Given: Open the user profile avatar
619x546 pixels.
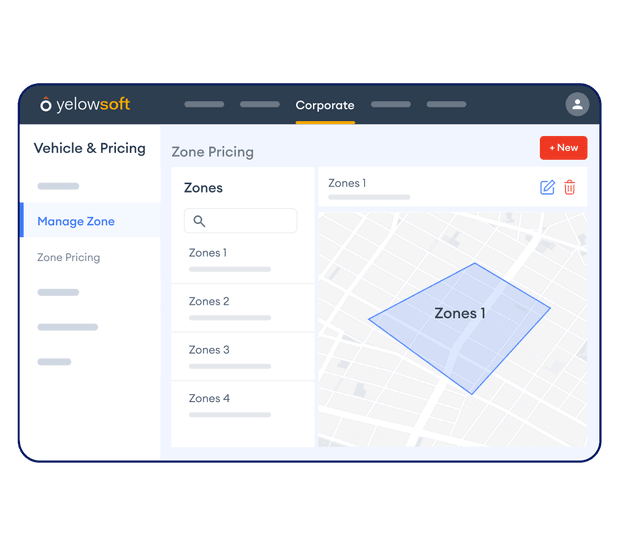Looking at the screenshot, I should pyautogui.click(x=577, y=104).
